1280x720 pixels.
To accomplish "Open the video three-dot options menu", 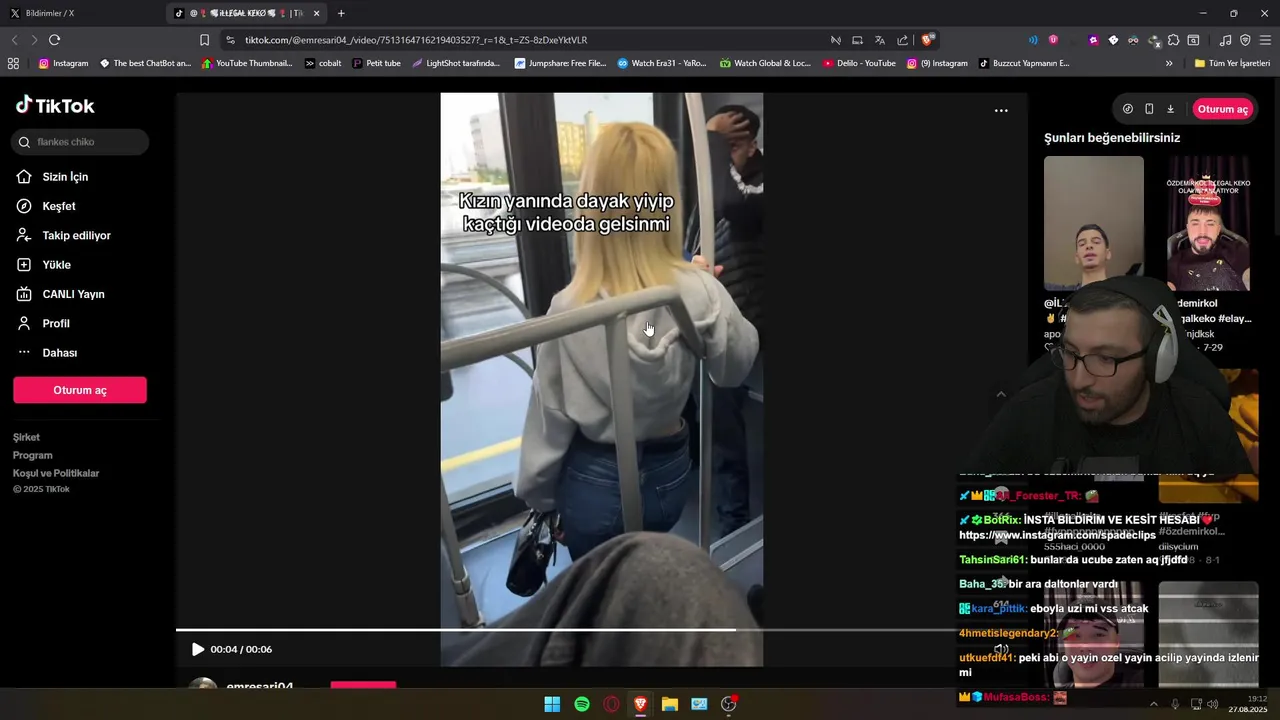I will coord(1001,111).
